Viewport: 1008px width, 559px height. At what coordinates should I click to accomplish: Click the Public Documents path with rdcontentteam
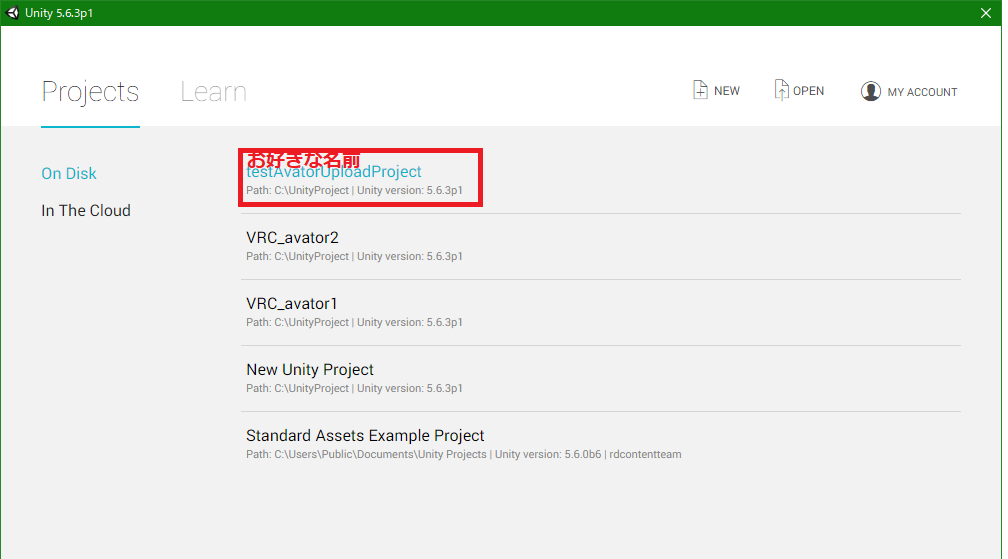[x=464, y=454]
